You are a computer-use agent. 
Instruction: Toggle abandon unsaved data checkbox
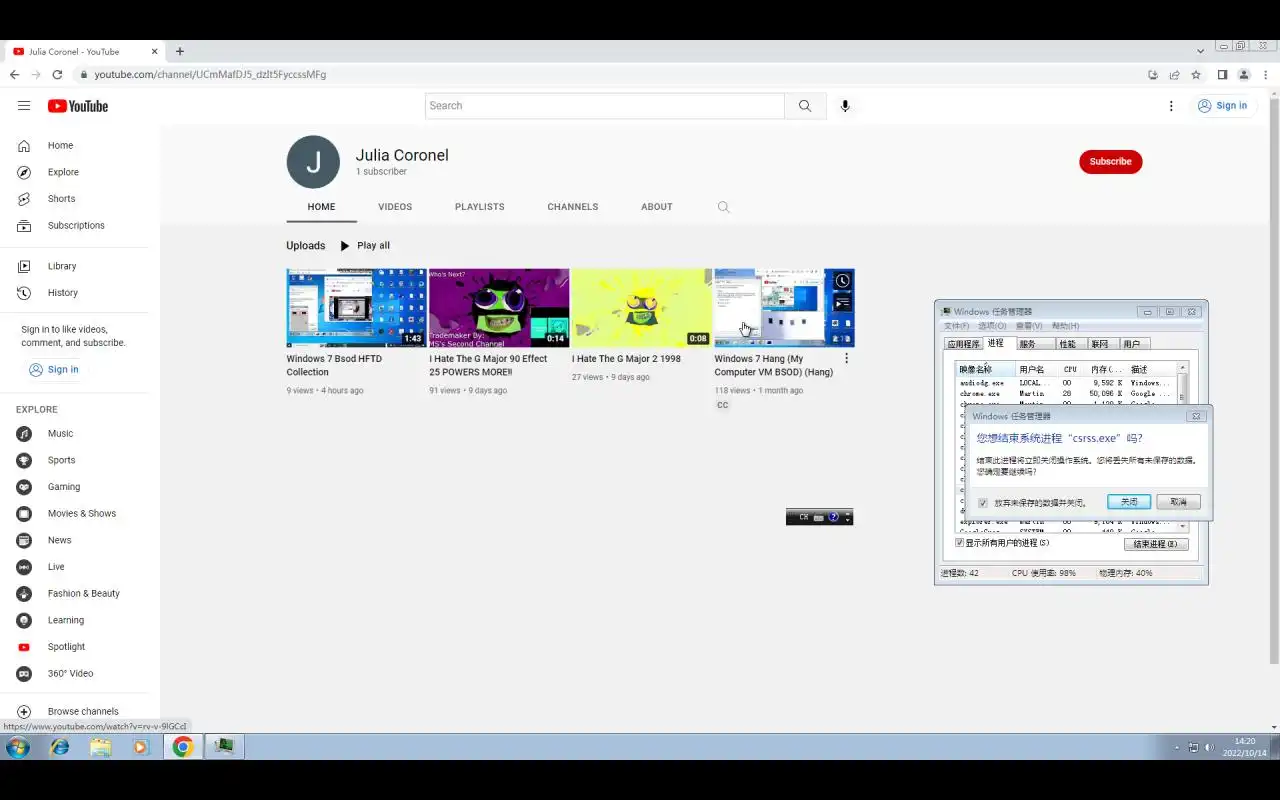[x=983, y=503]
